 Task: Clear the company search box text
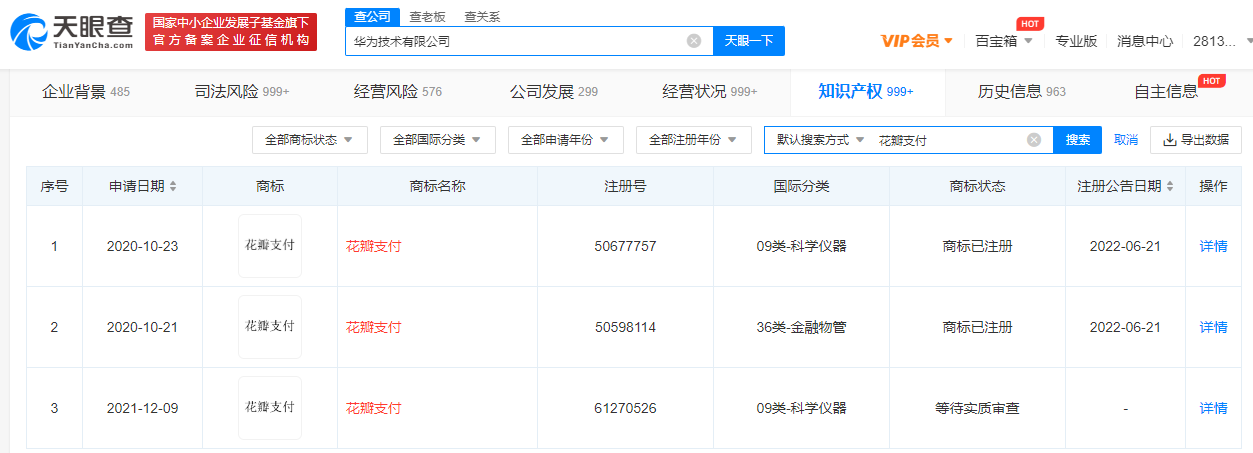[x=694, y=41]
